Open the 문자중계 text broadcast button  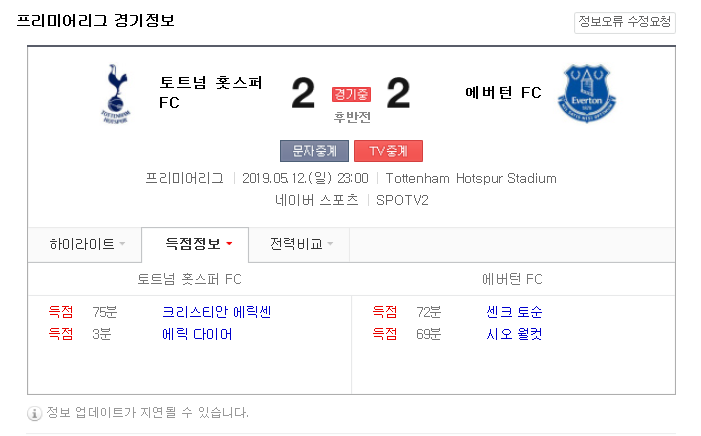click(x=314, y=151)
